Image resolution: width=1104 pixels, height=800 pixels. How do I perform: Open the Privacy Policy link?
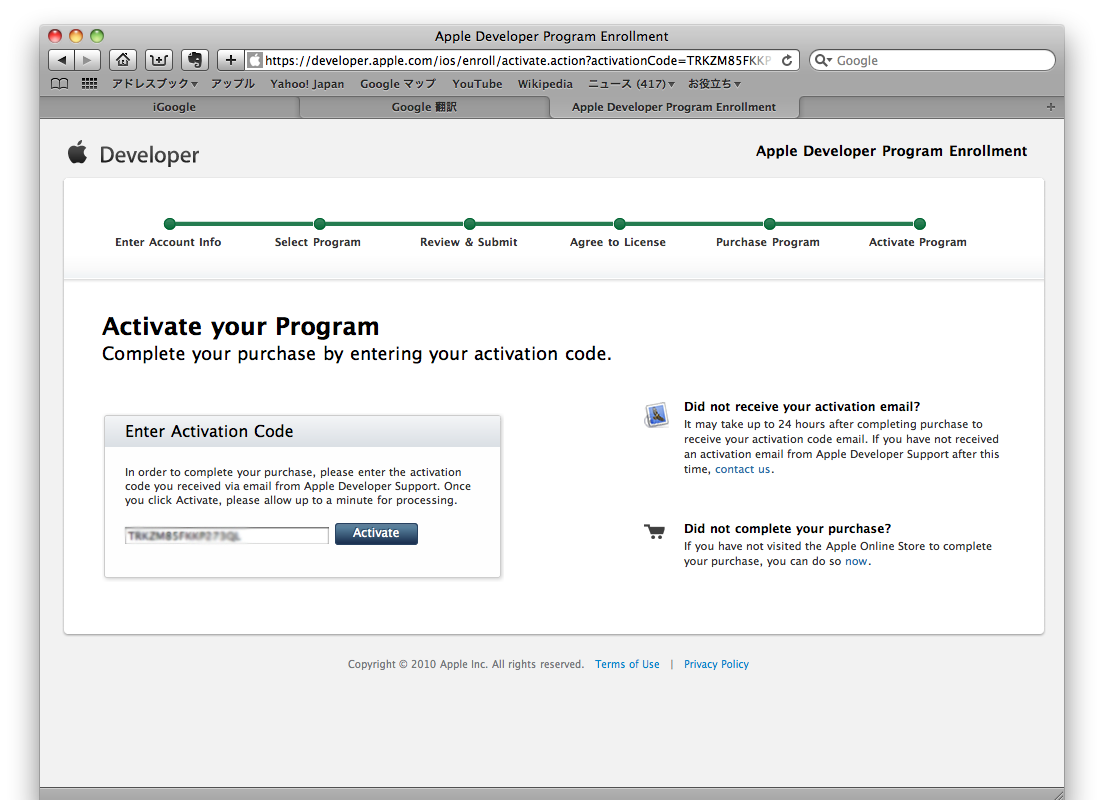(x=716, y=664)
